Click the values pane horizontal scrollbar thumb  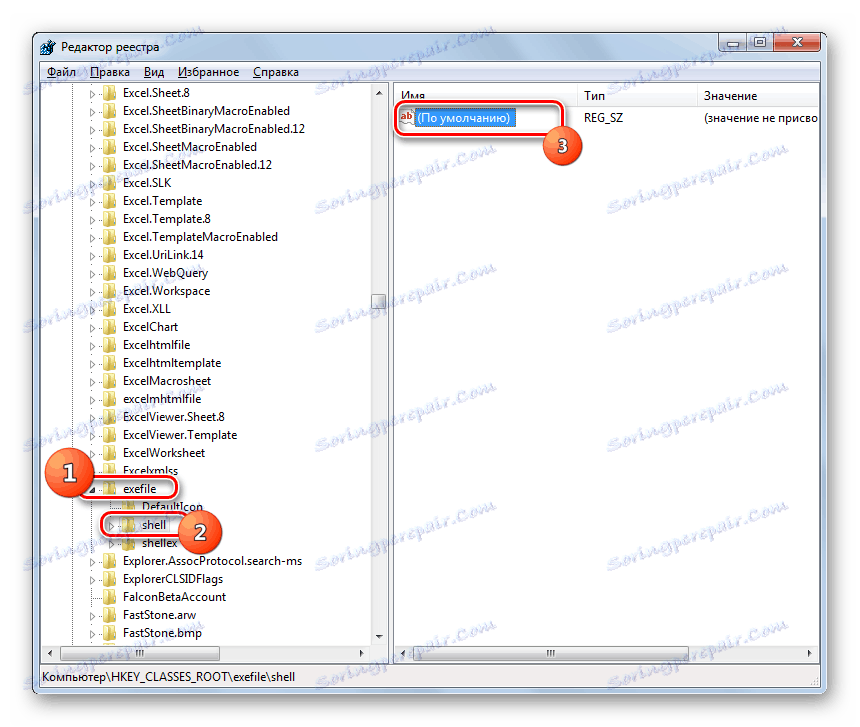549,653
